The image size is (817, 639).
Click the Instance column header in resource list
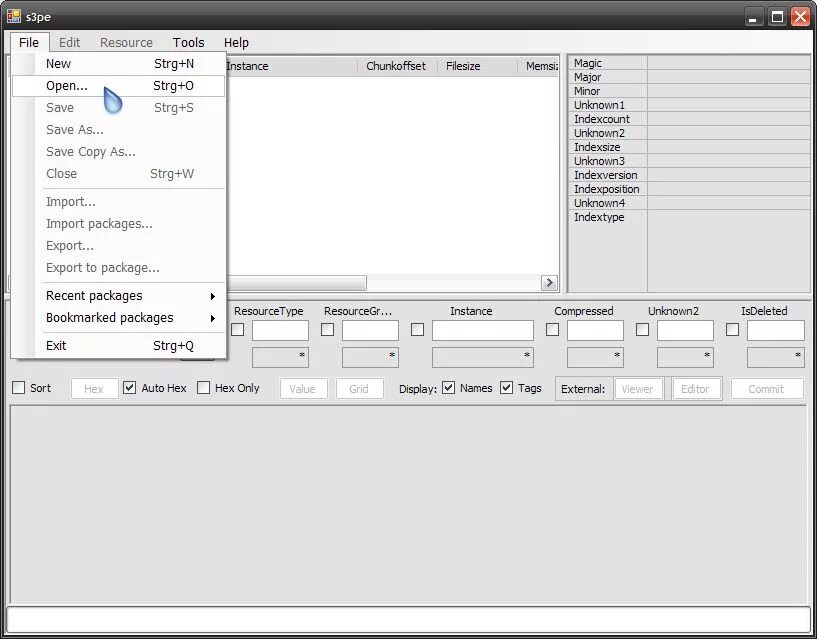(292, 66)
